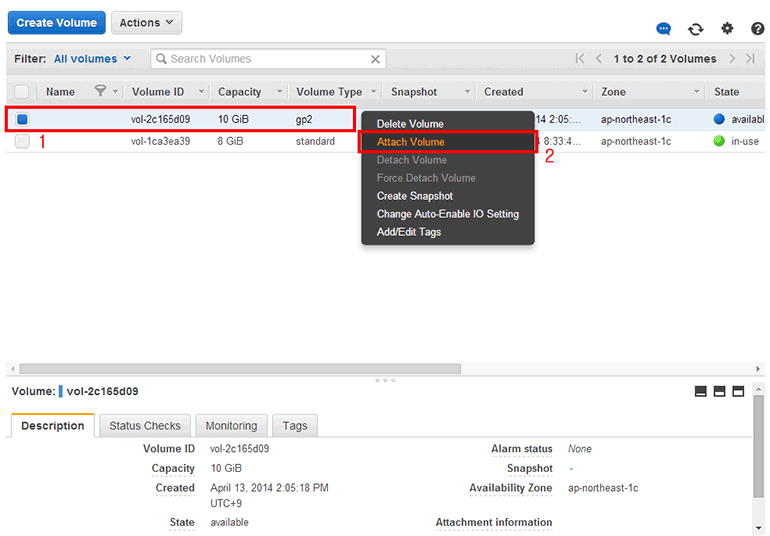Switch to the Status Checks tab

145,425
